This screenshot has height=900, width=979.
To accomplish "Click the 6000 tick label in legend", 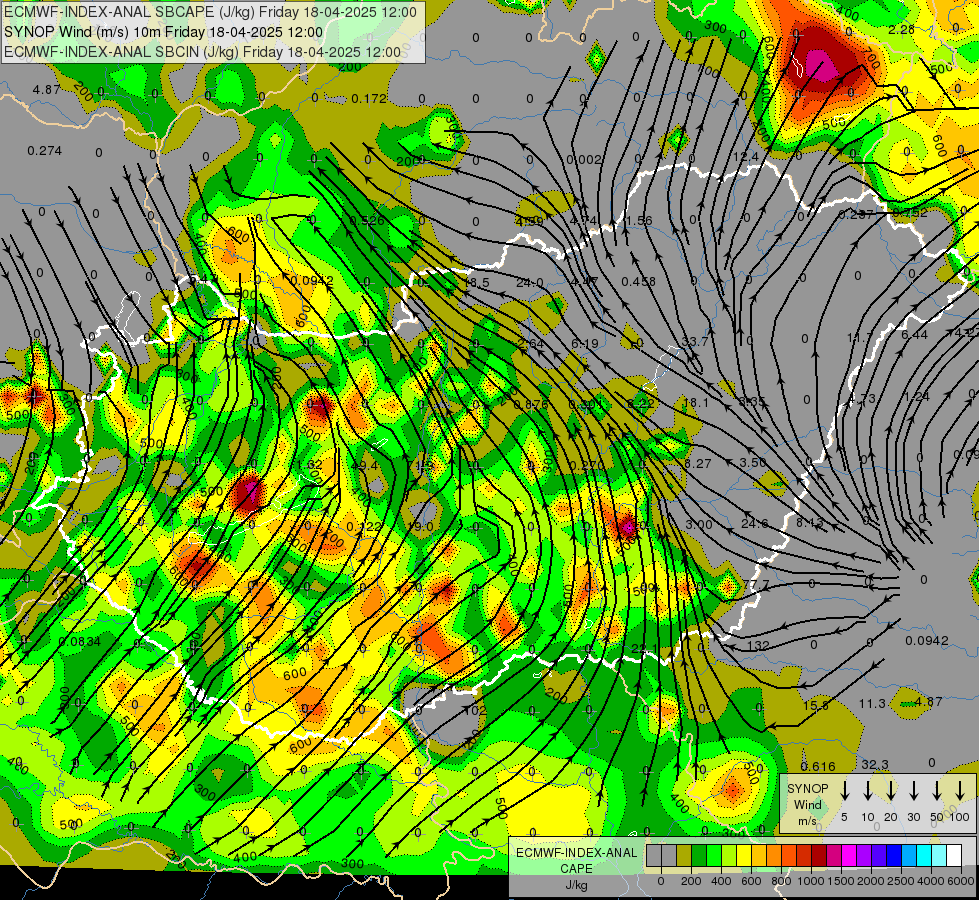I will click(960, 881).
